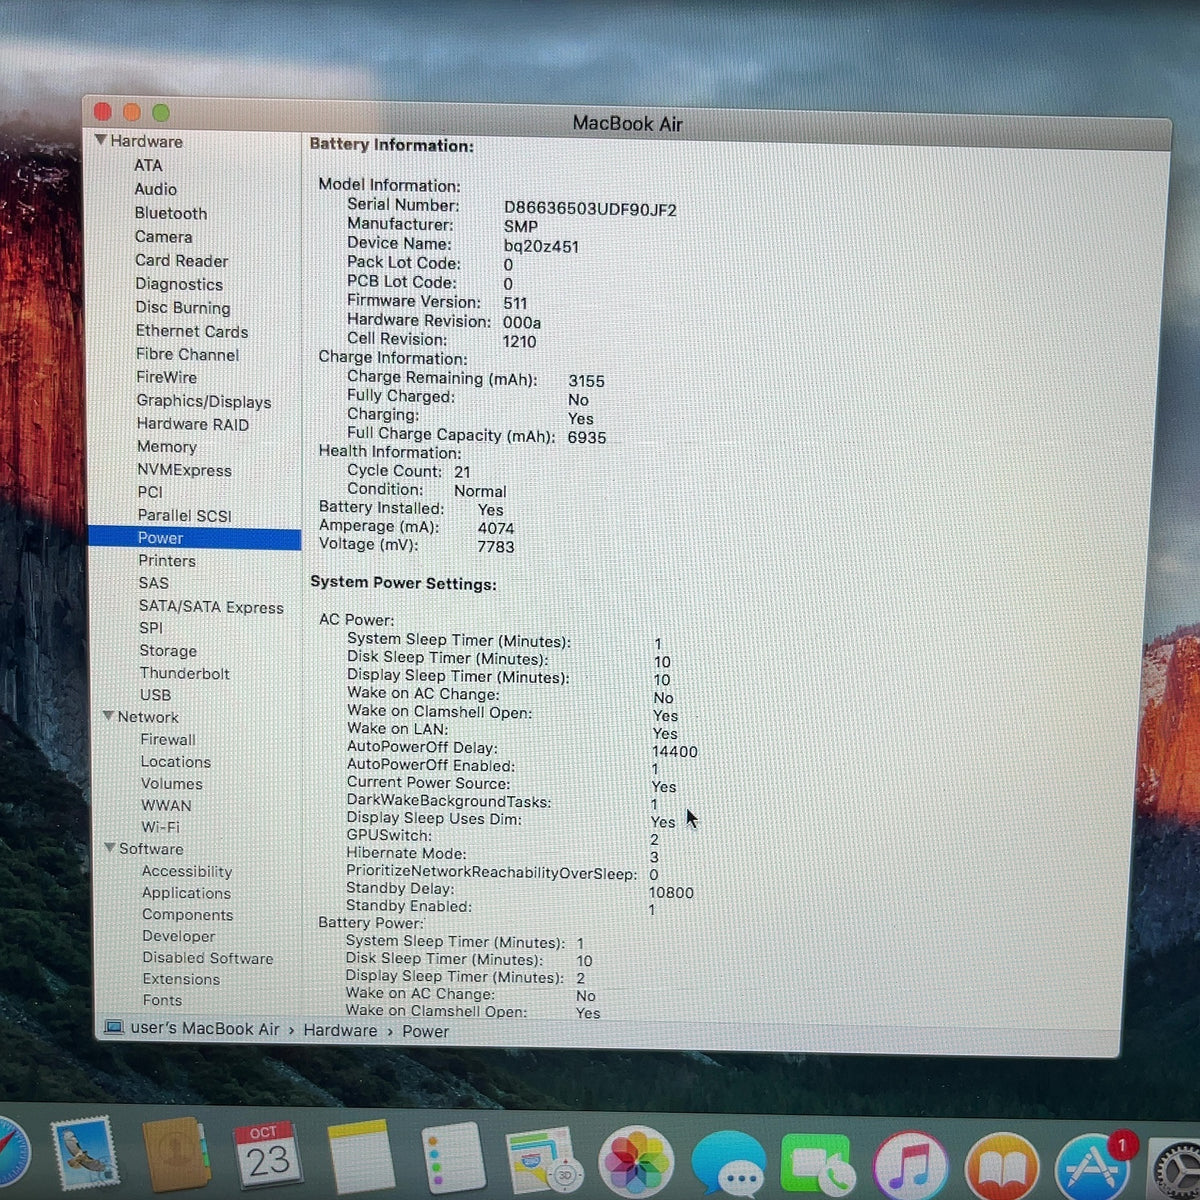Open iTunes in the Dock
The height and width of the screenshot is (1200, 1200).
pos(910,1166)
